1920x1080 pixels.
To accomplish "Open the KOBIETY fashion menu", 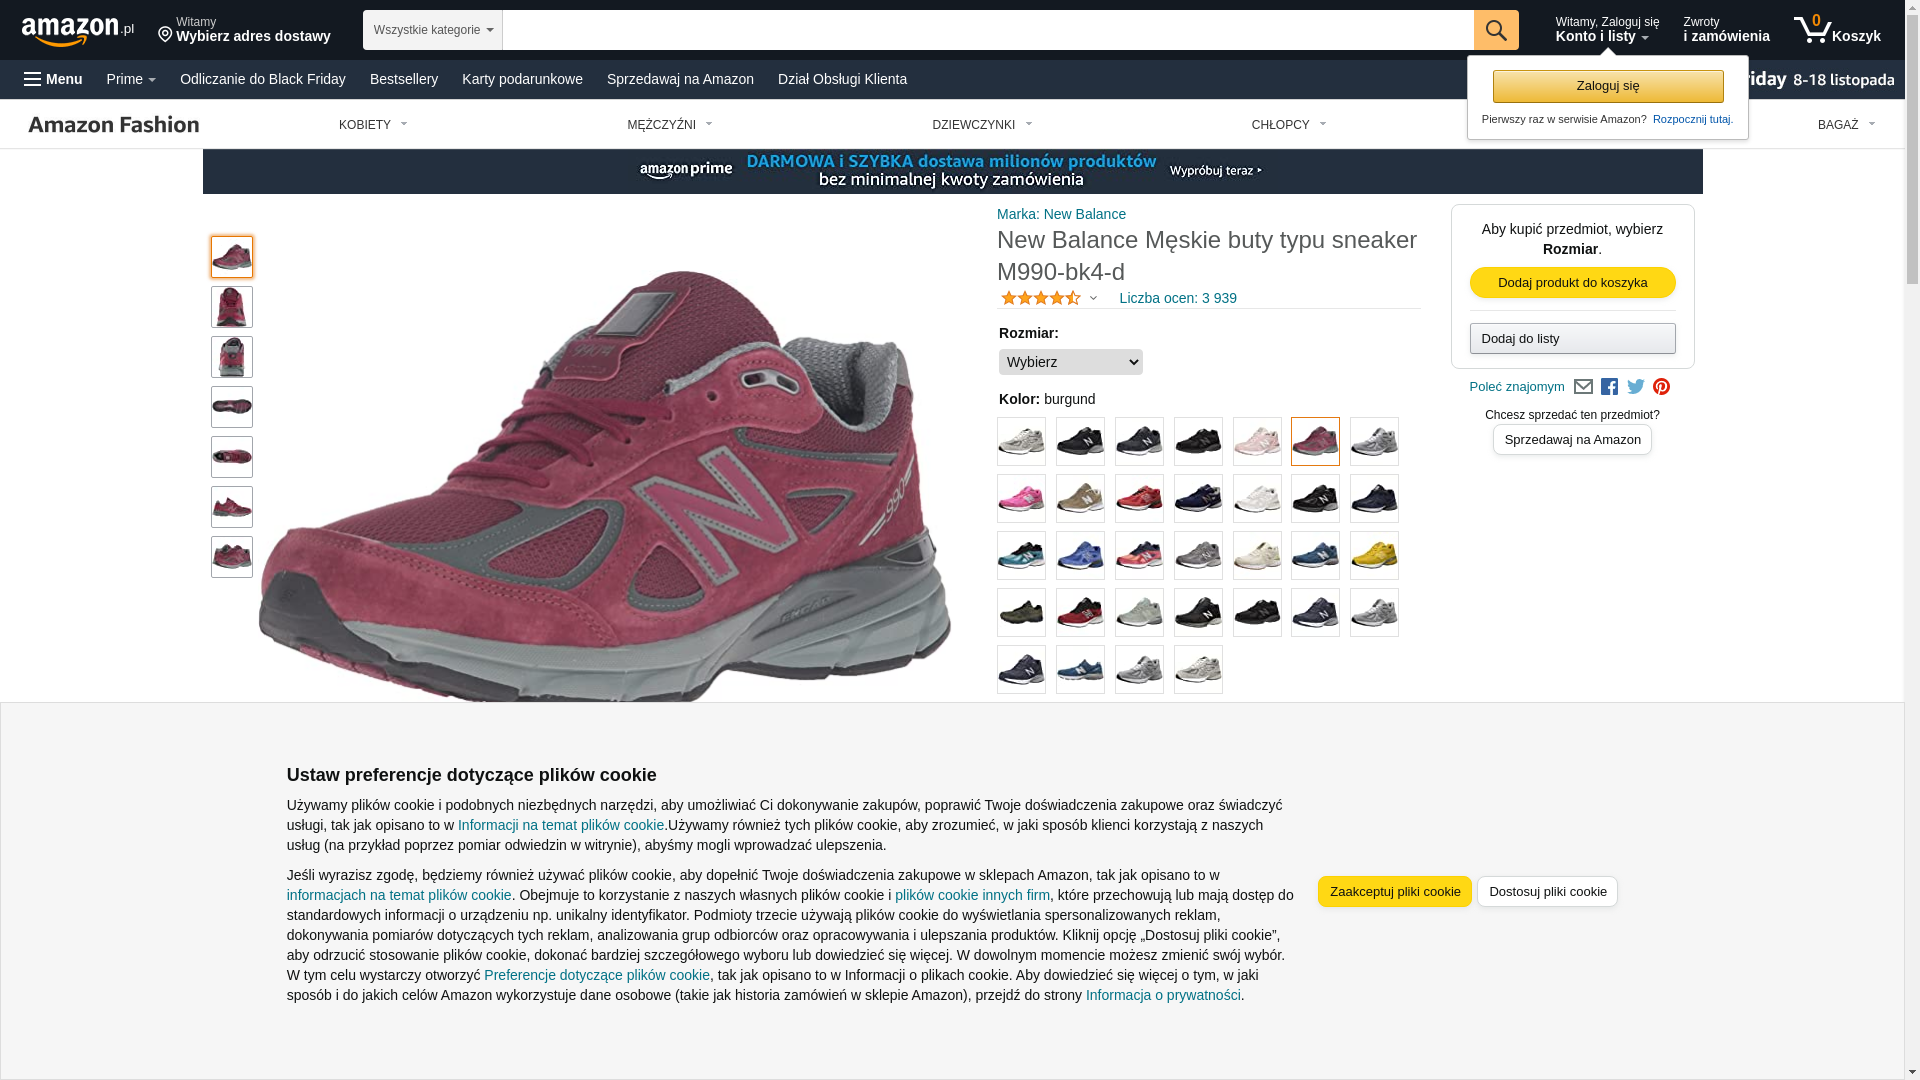I will (x=373, y=125).
